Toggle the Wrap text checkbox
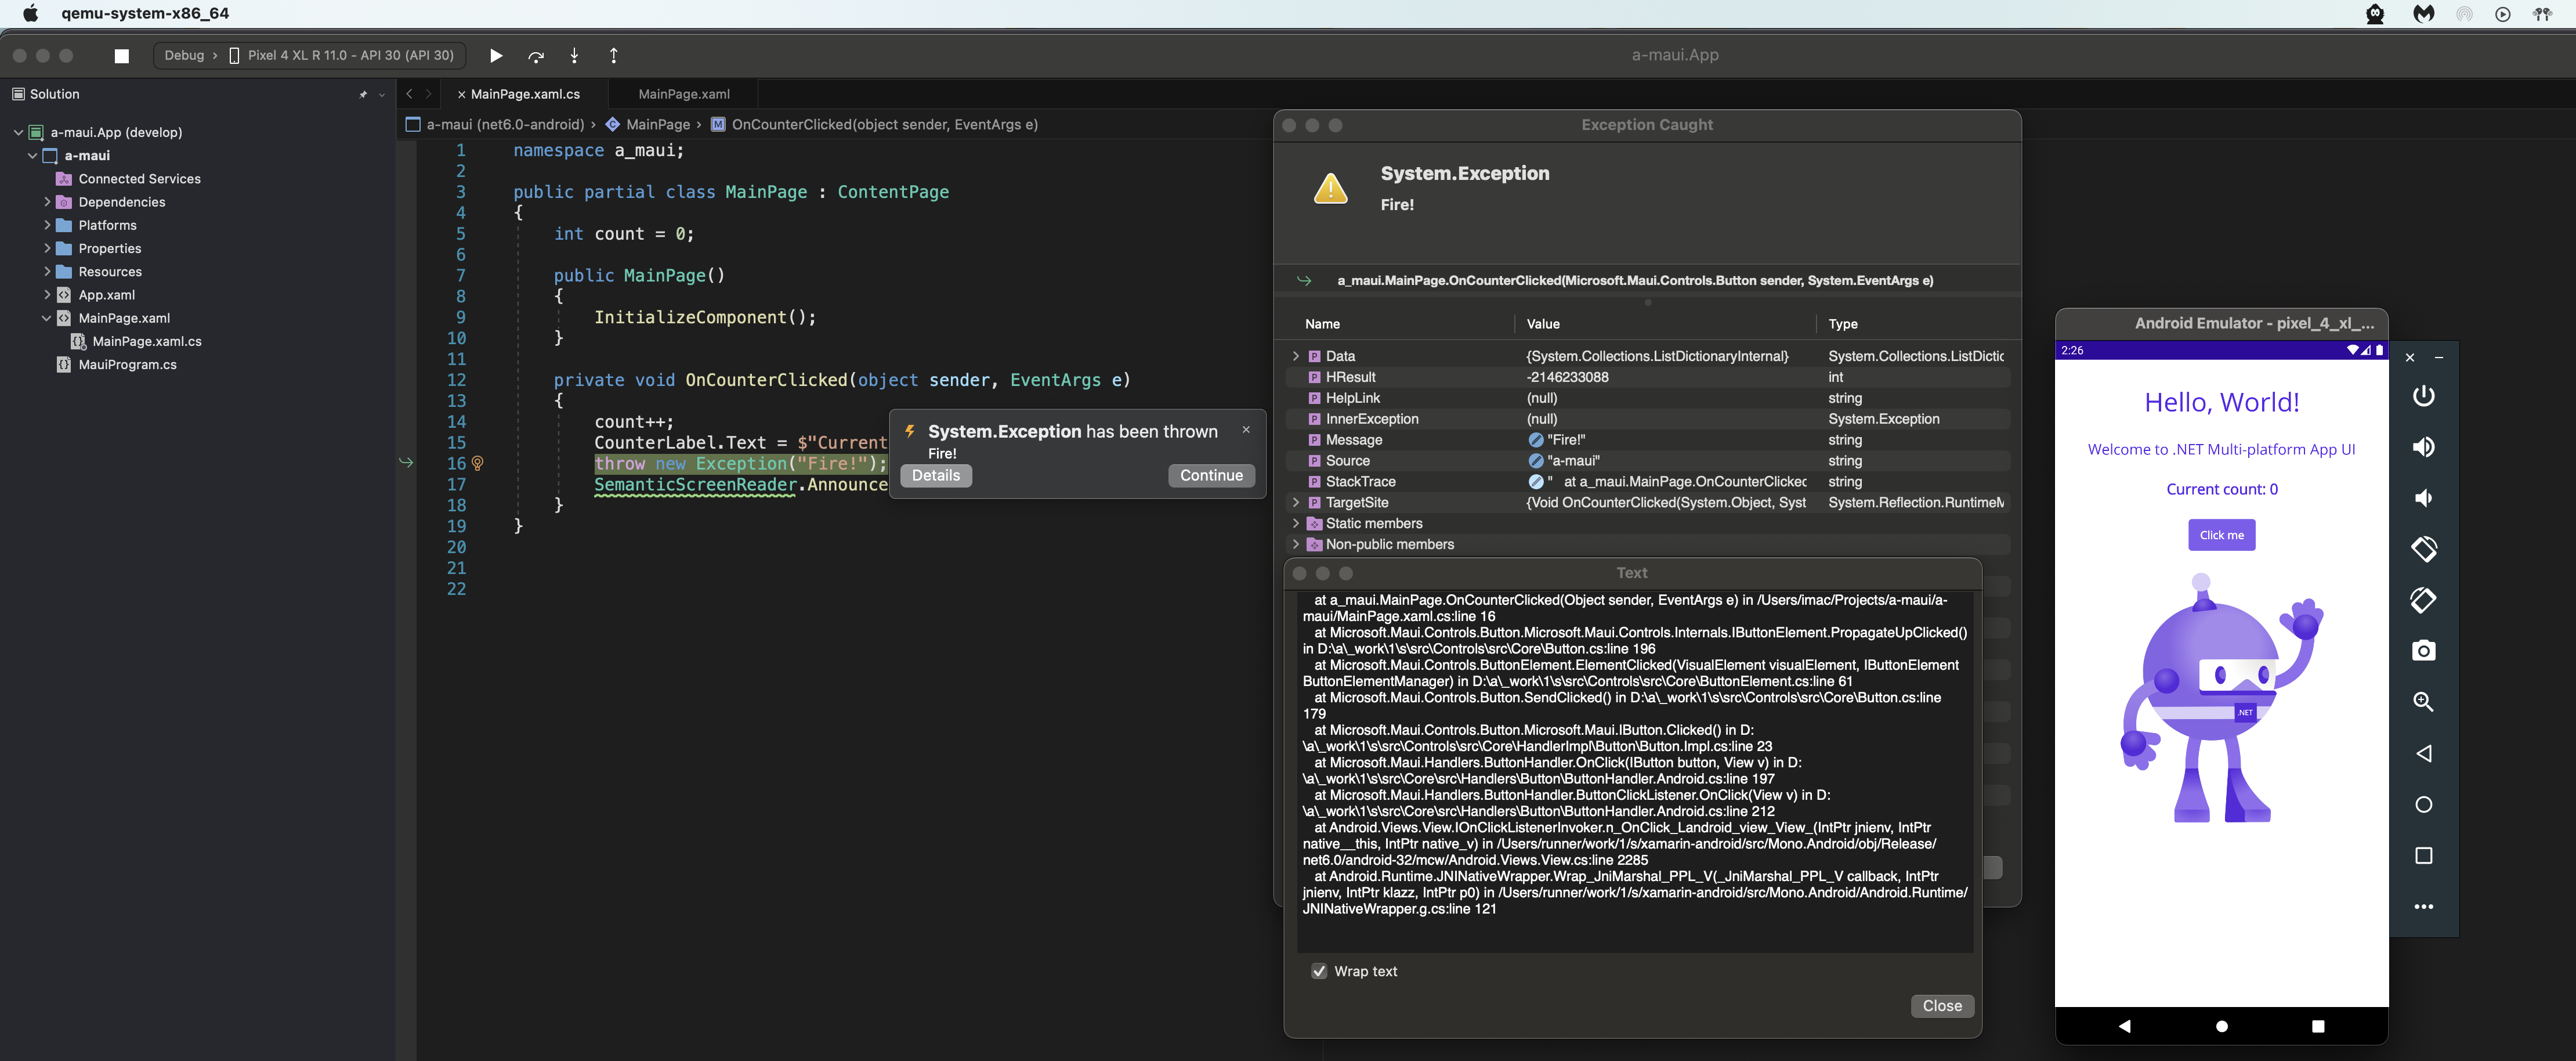Viewport: 2576px width, 1061px height. (x=1319, y=970)
